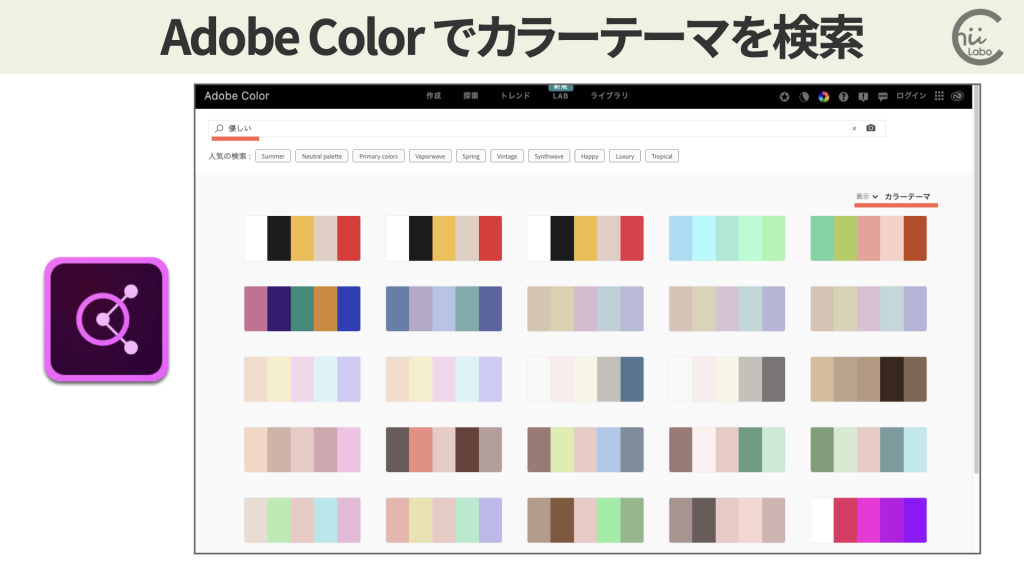1024x576 pixels.
Task: Open the 作成 menu item
Action: point(432,96)
